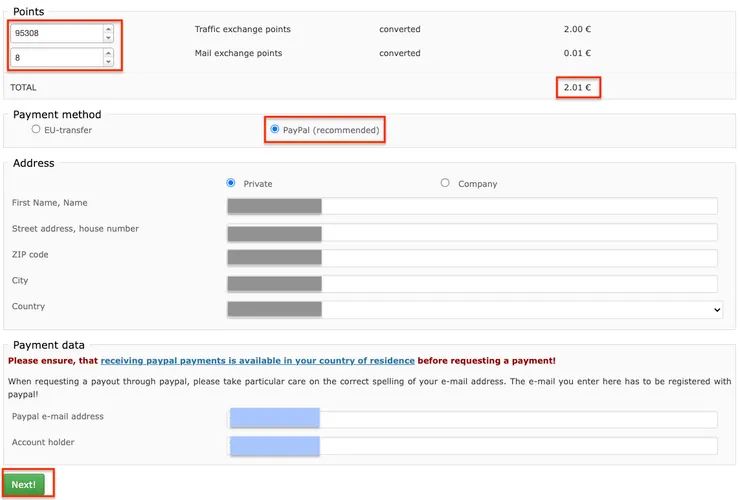The width and height of the screenshot is (740, 500).
Task: Increase the mail exchange points with up arrow
Action: [x=108, y=53]
